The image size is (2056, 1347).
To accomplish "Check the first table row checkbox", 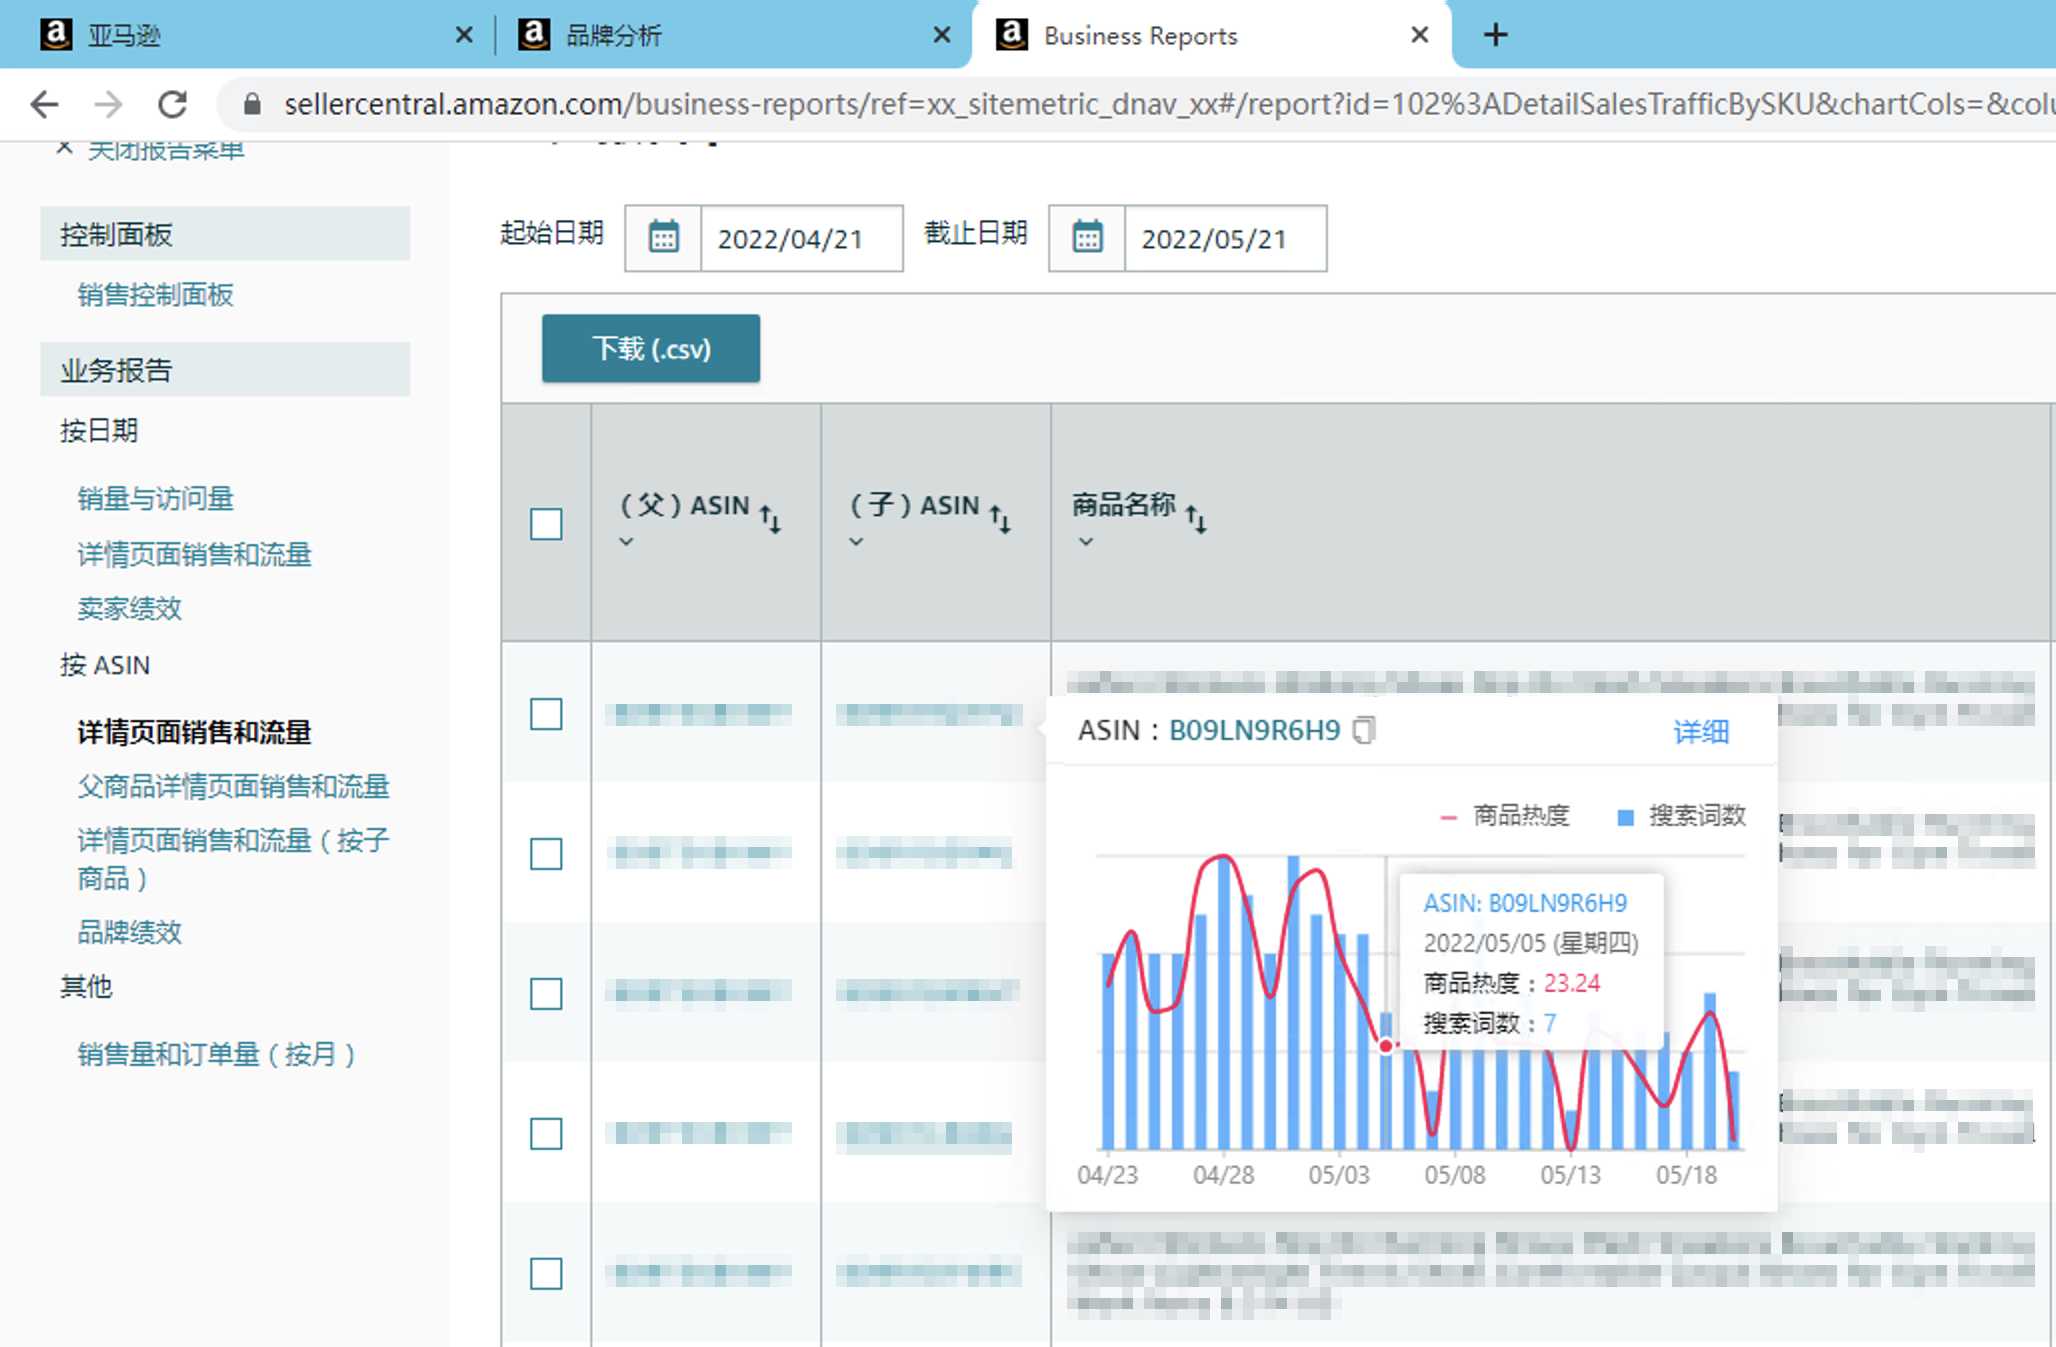I will 546,714.
